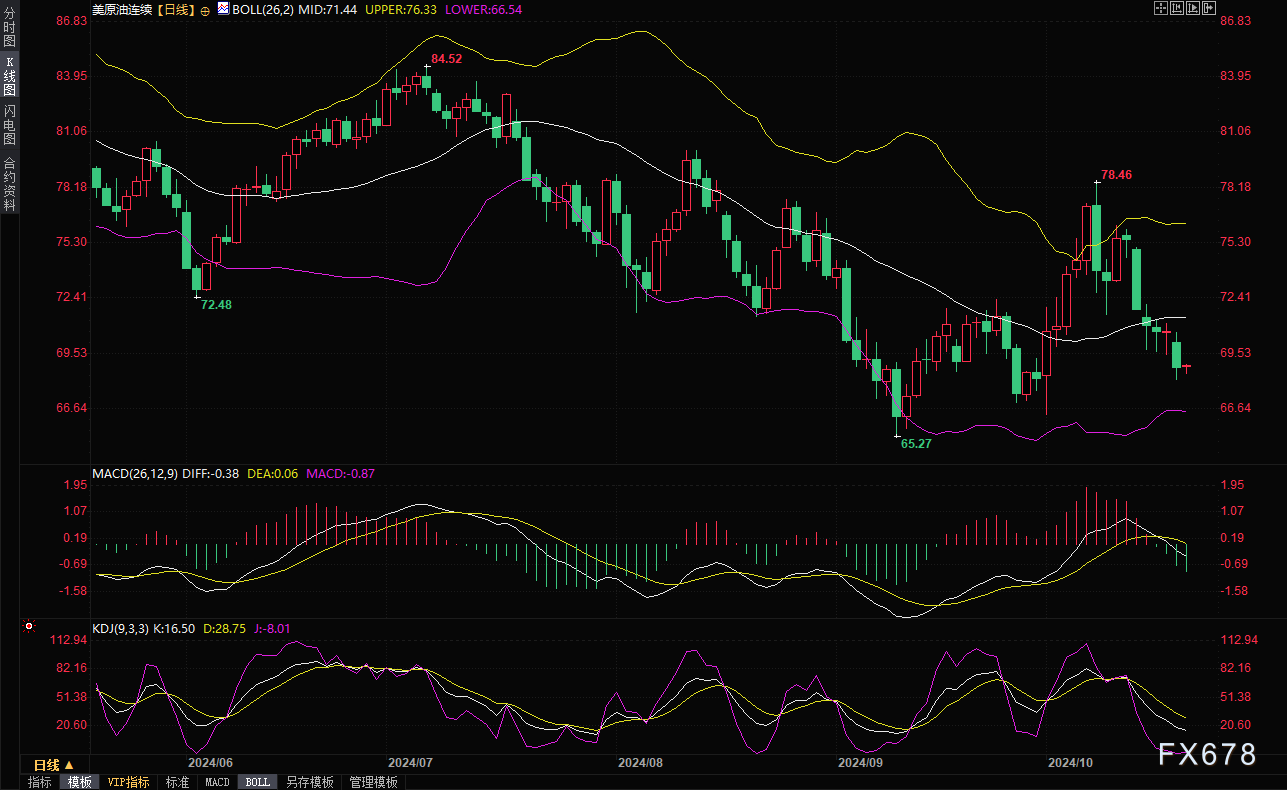Click the circled plus icon beside 日线 title

coord(206,10)
